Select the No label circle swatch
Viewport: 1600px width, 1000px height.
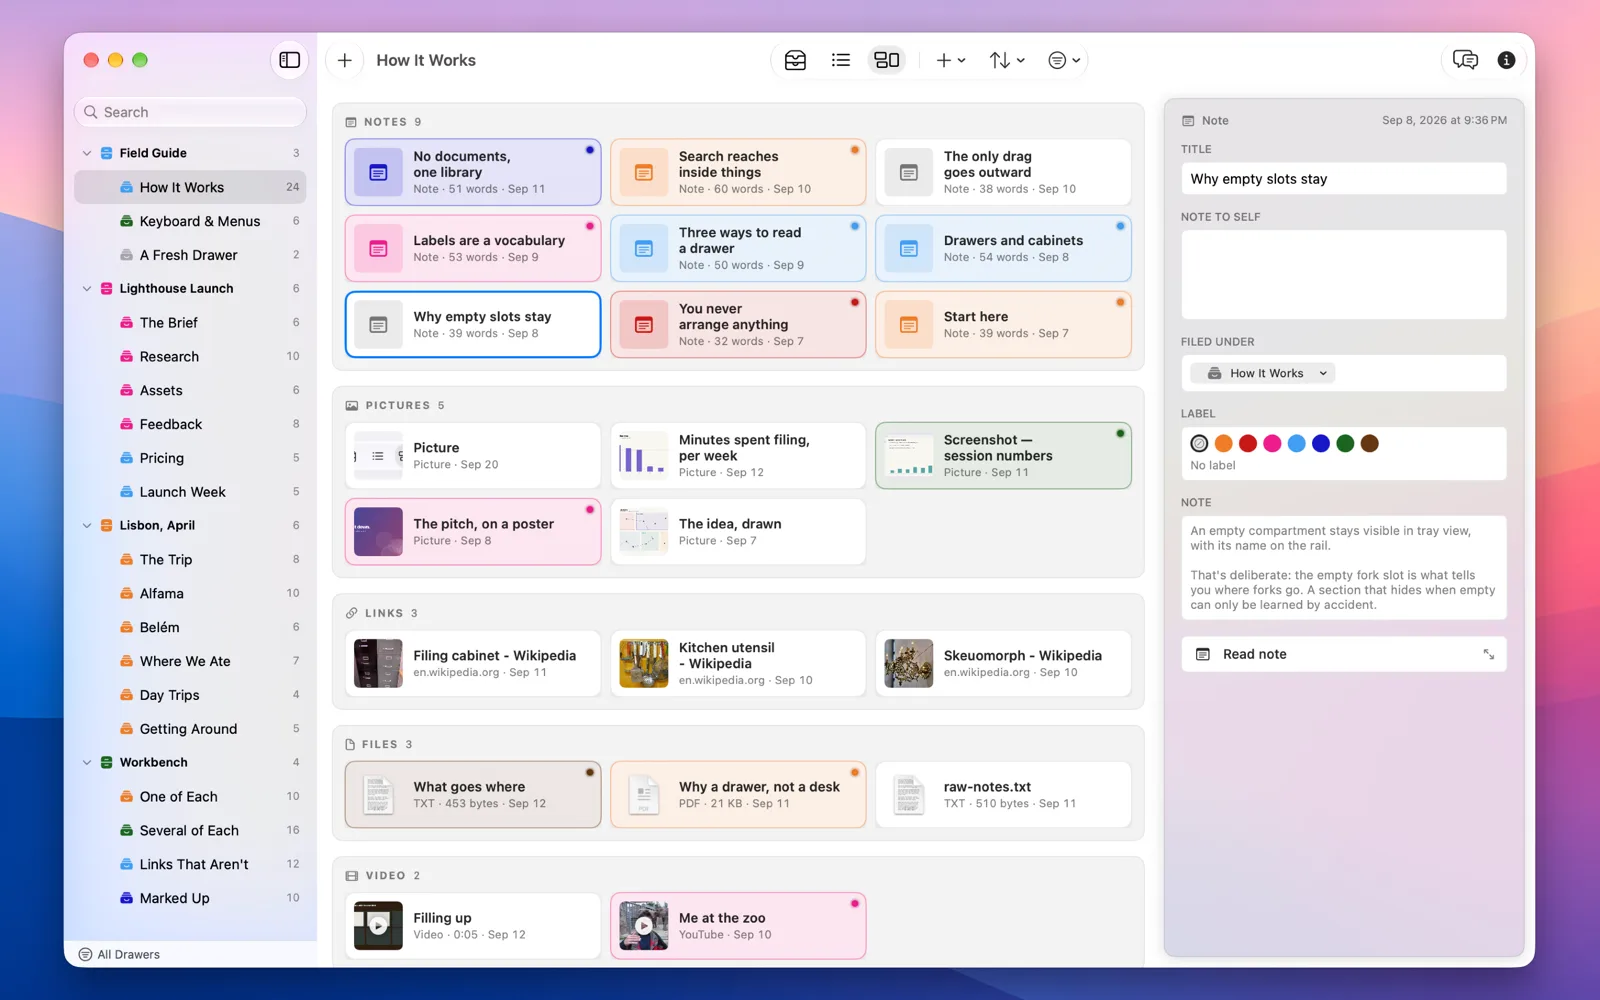click(1199, 443)
